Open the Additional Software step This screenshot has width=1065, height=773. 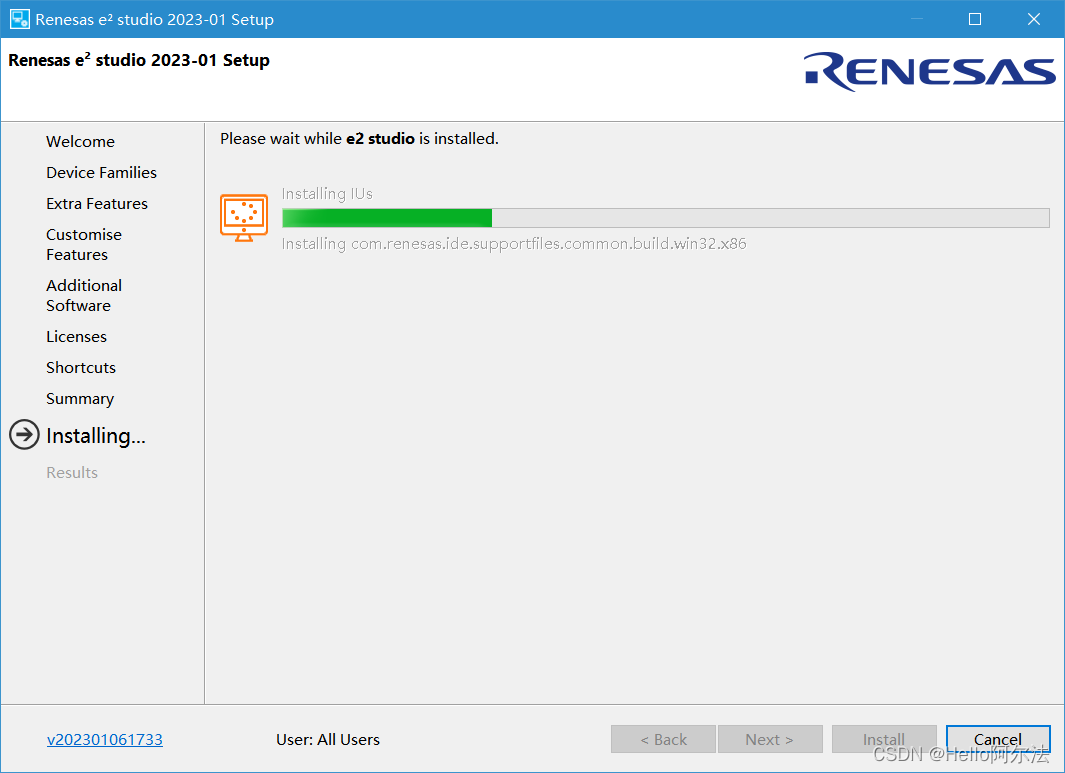[84, 295]
